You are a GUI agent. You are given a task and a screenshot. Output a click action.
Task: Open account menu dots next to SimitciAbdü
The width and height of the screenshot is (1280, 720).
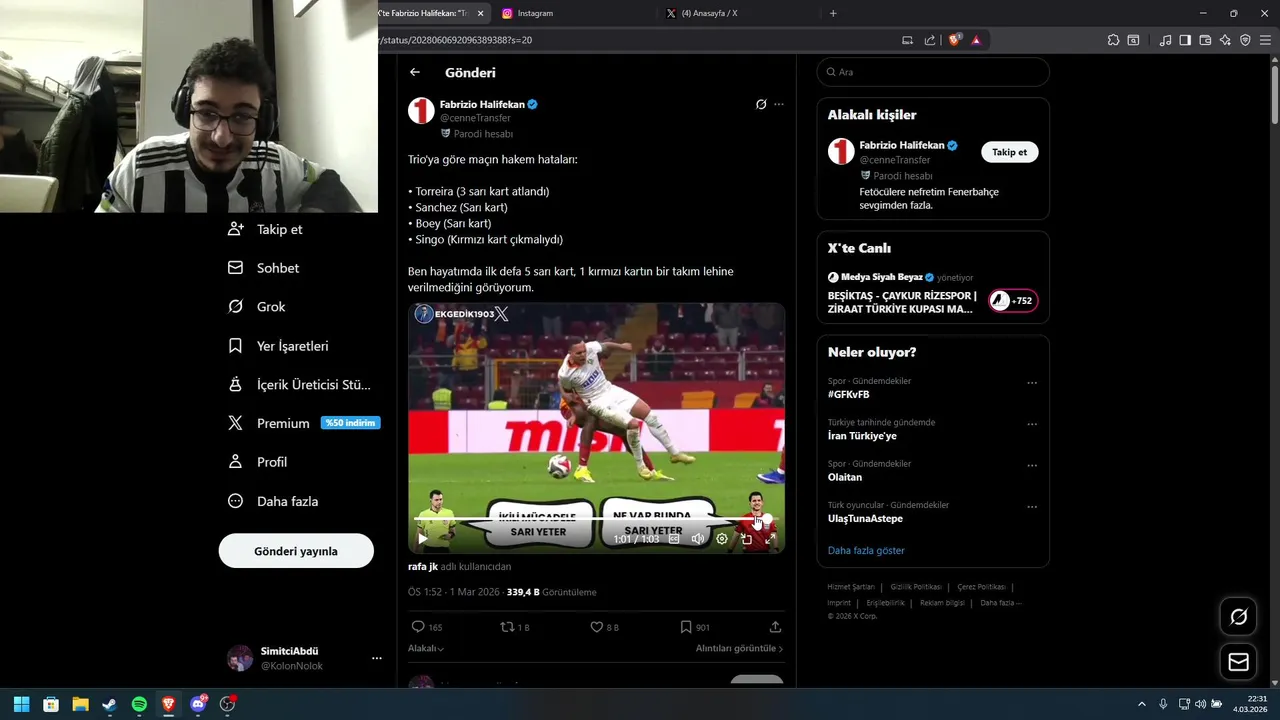pos(377,658)
